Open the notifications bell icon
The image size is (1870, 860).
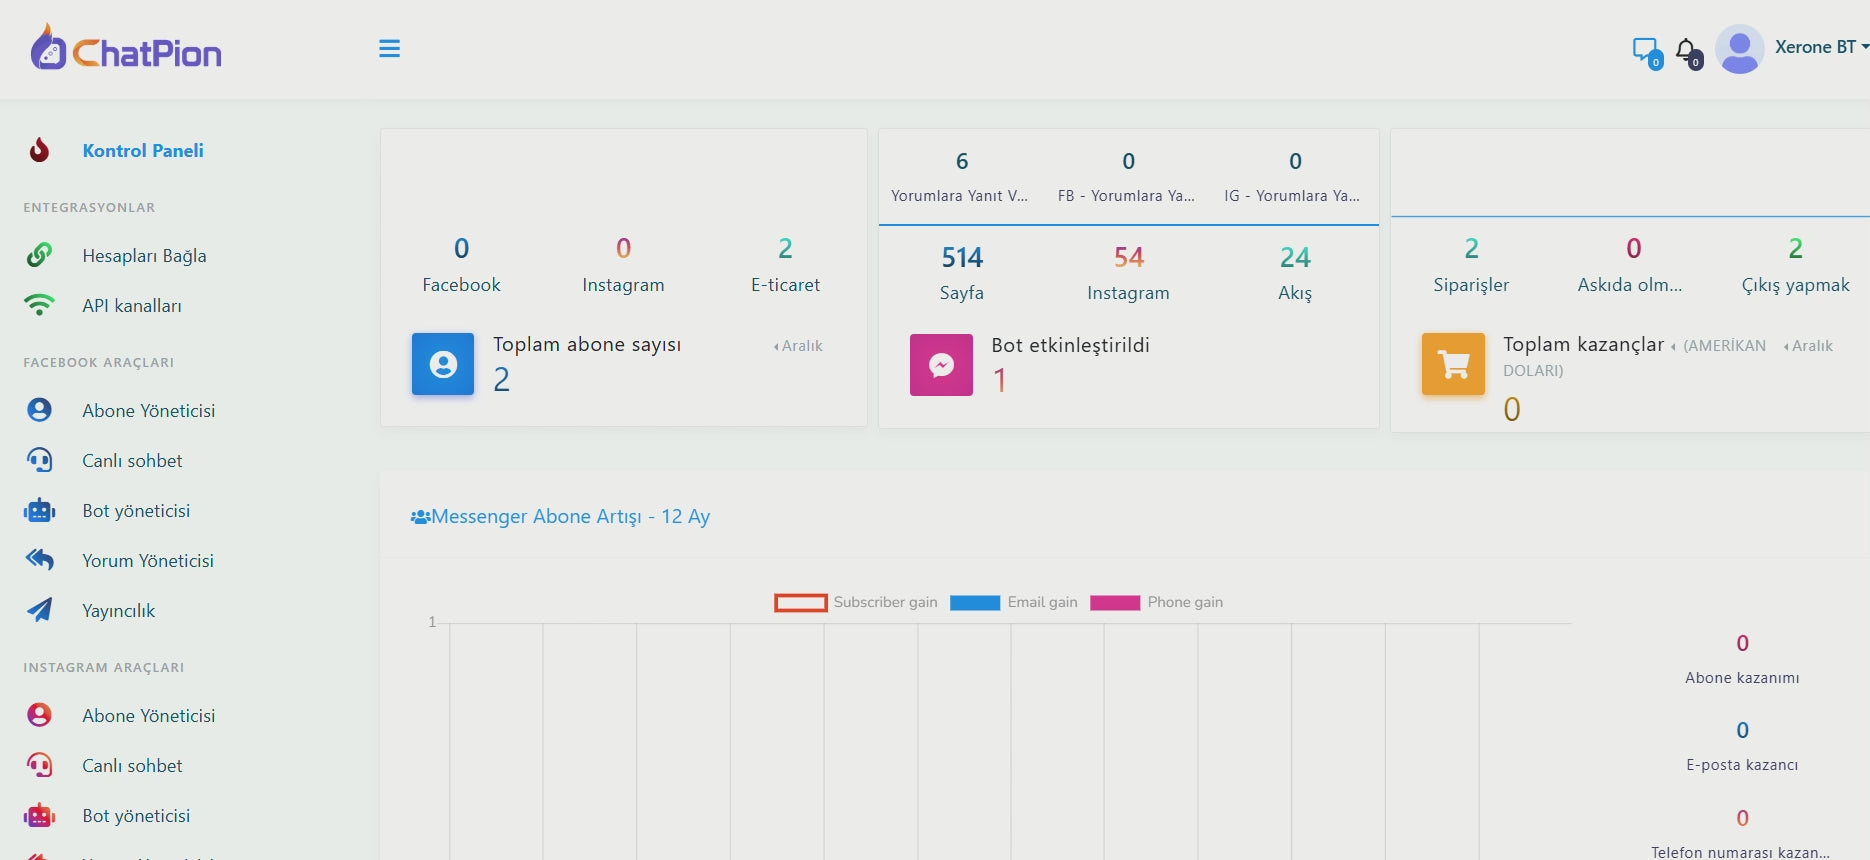pos(1687,51)
